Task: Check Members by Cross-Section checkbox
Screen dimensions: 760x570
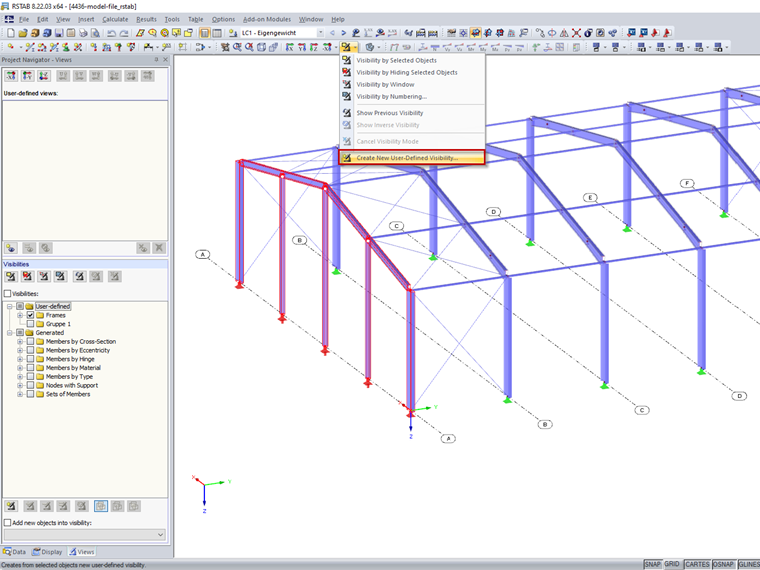Action: (31, 341)
